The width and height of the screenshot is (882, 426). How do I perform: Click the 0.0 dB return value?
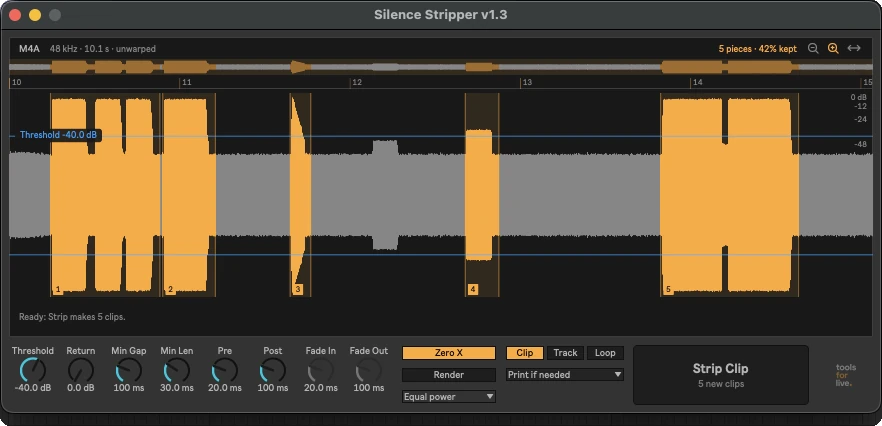tap(81, 388)
